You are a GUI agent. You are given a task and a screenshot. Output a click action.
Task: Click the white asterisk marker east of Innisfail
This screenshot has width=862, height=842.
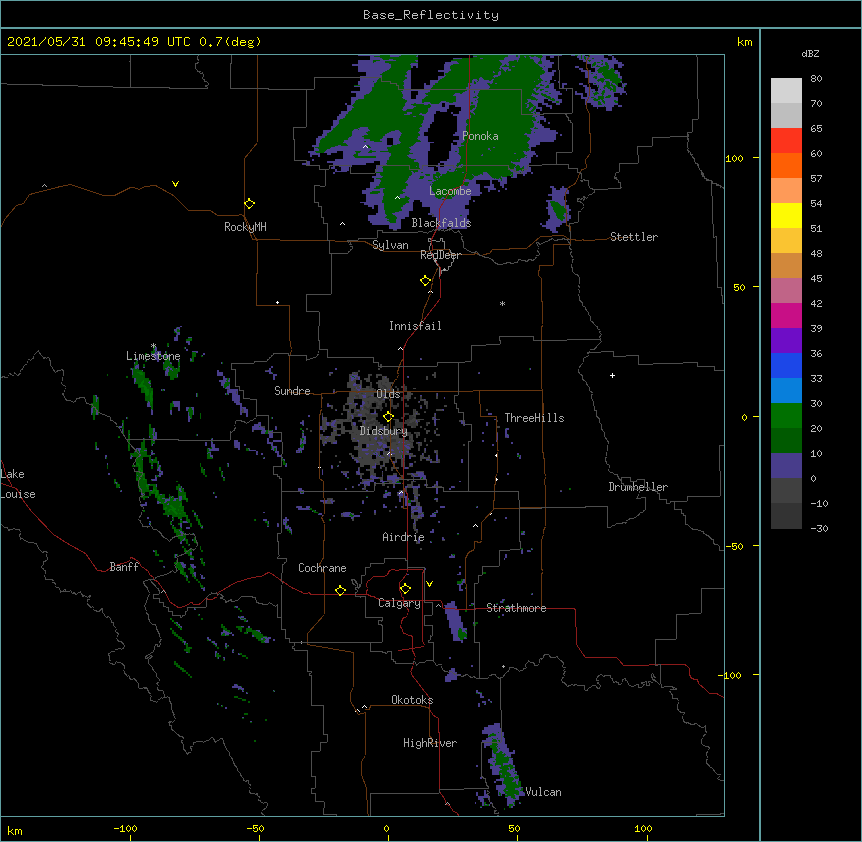[x=502, y=303]
